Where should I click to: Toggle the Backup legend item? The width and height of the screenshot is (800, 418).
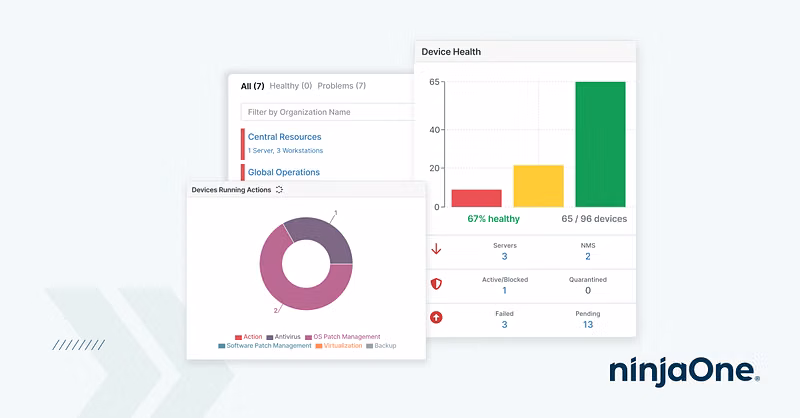coord(383,346)
